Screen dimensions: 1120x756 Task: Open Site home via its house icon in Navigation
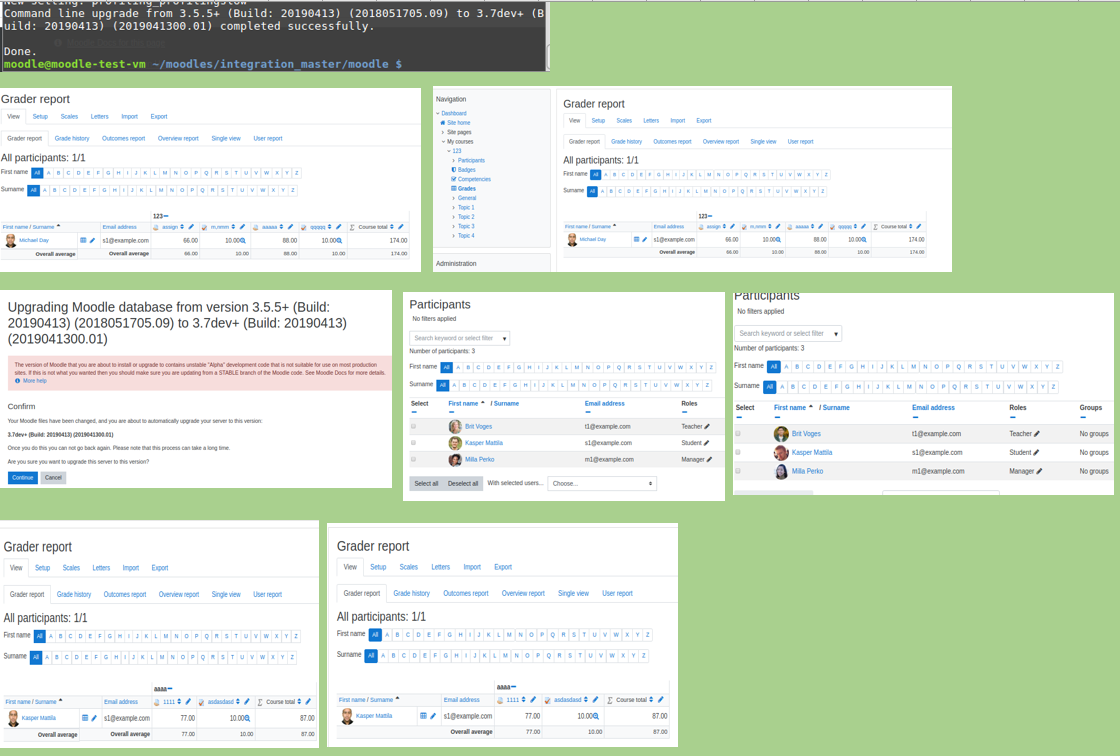(x=443, y=123)
